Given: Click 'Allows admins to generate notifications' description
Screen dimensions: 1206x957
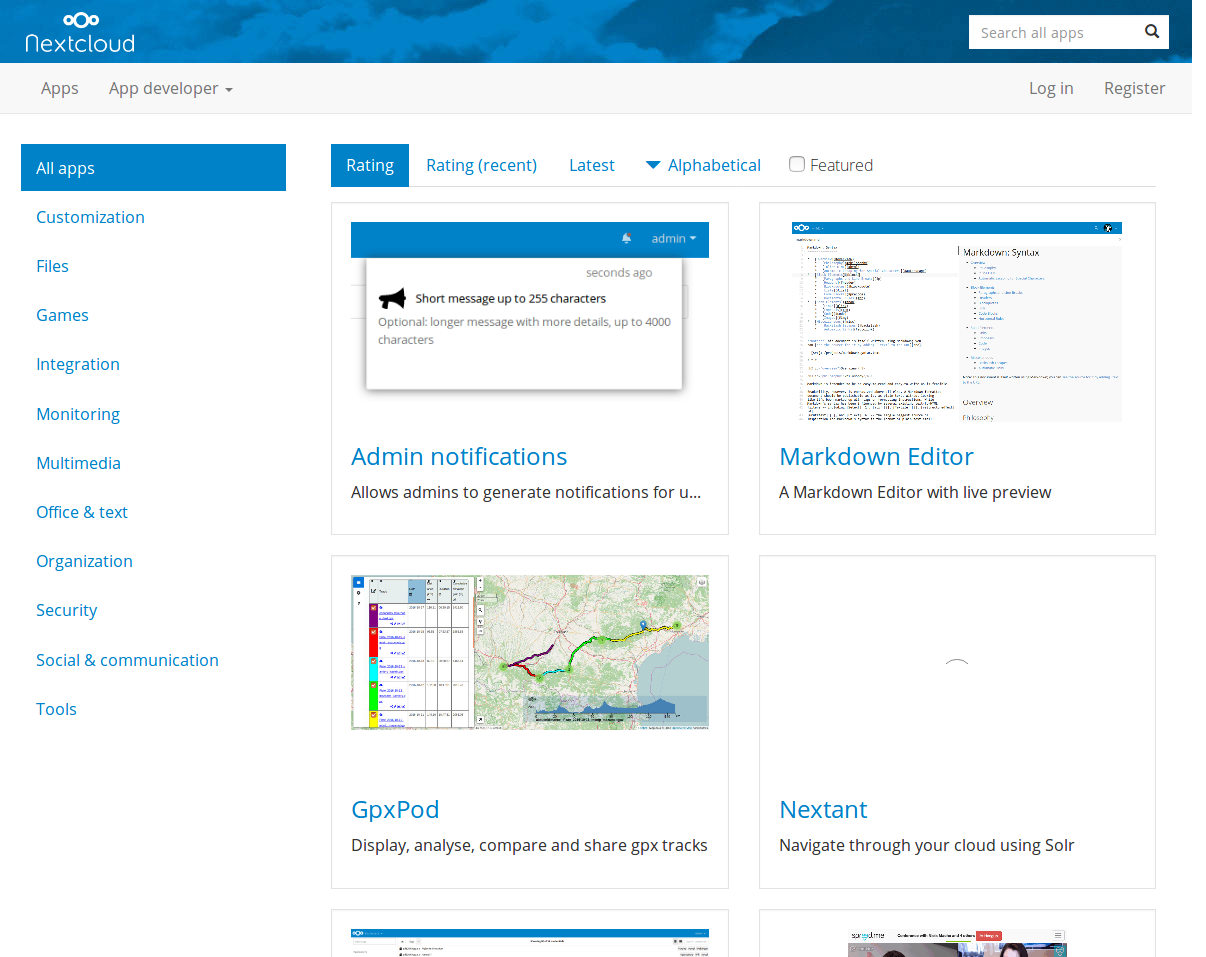Looking at the screenshot, I should [526, 492].
